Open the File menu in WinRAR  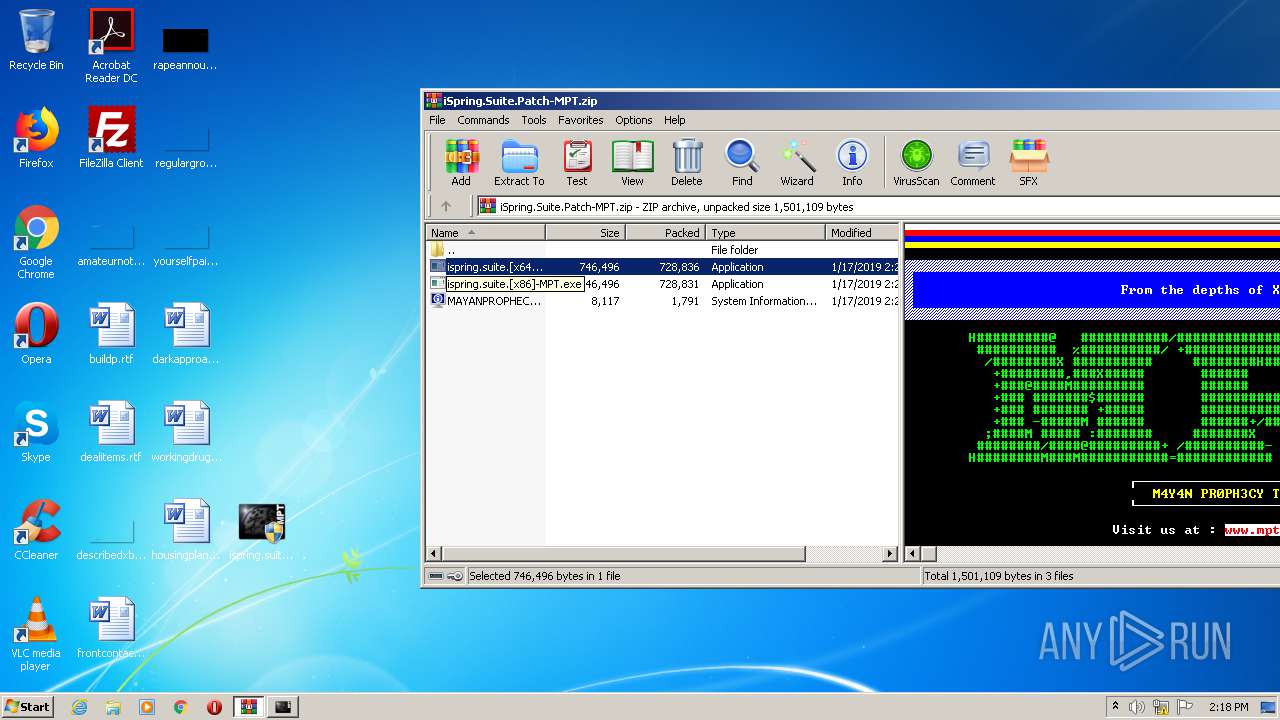click(437, 120)
